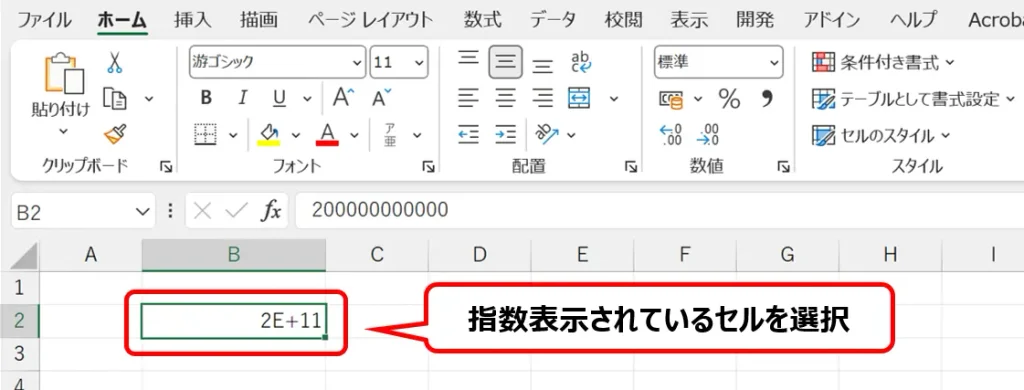Select column D header
The height and width of the screenshot is (390, 1024).
pos(479,255)
